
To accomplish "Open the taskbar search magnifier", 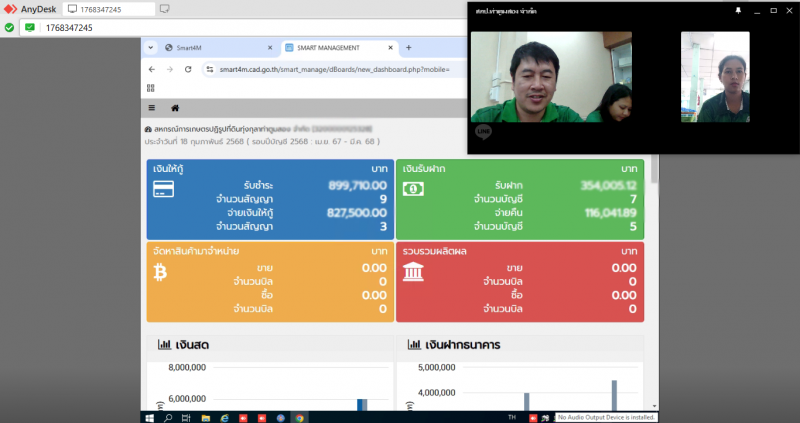I will 168,418.
